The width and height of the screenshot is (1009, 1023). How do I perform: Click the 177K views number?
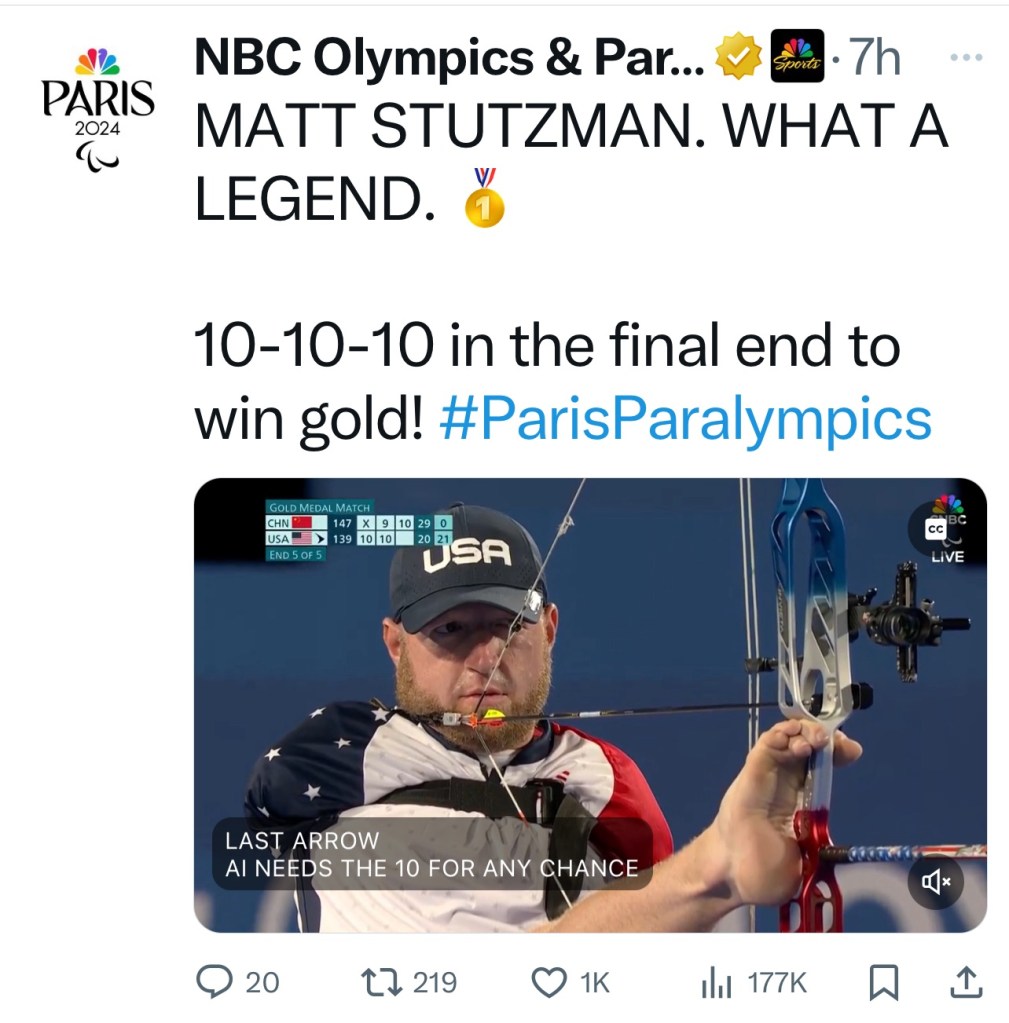point(776,982)
